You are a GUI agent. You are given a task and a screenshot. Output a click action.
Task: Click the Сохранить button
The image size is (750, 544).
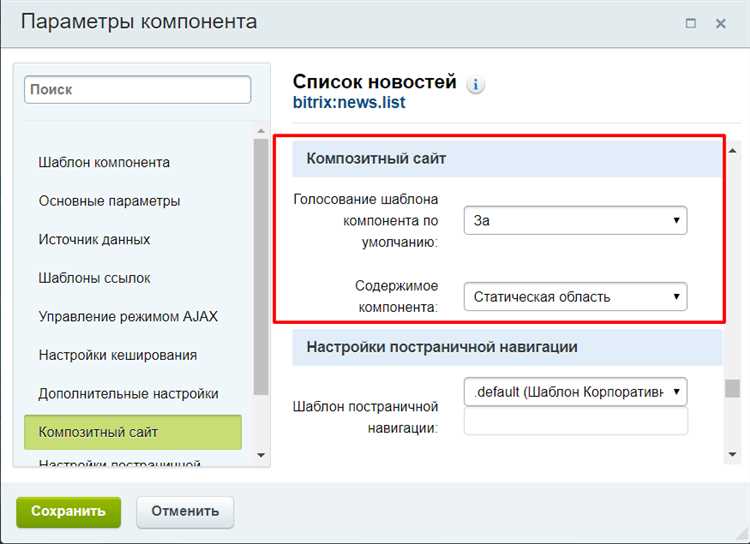pos(68,511)
